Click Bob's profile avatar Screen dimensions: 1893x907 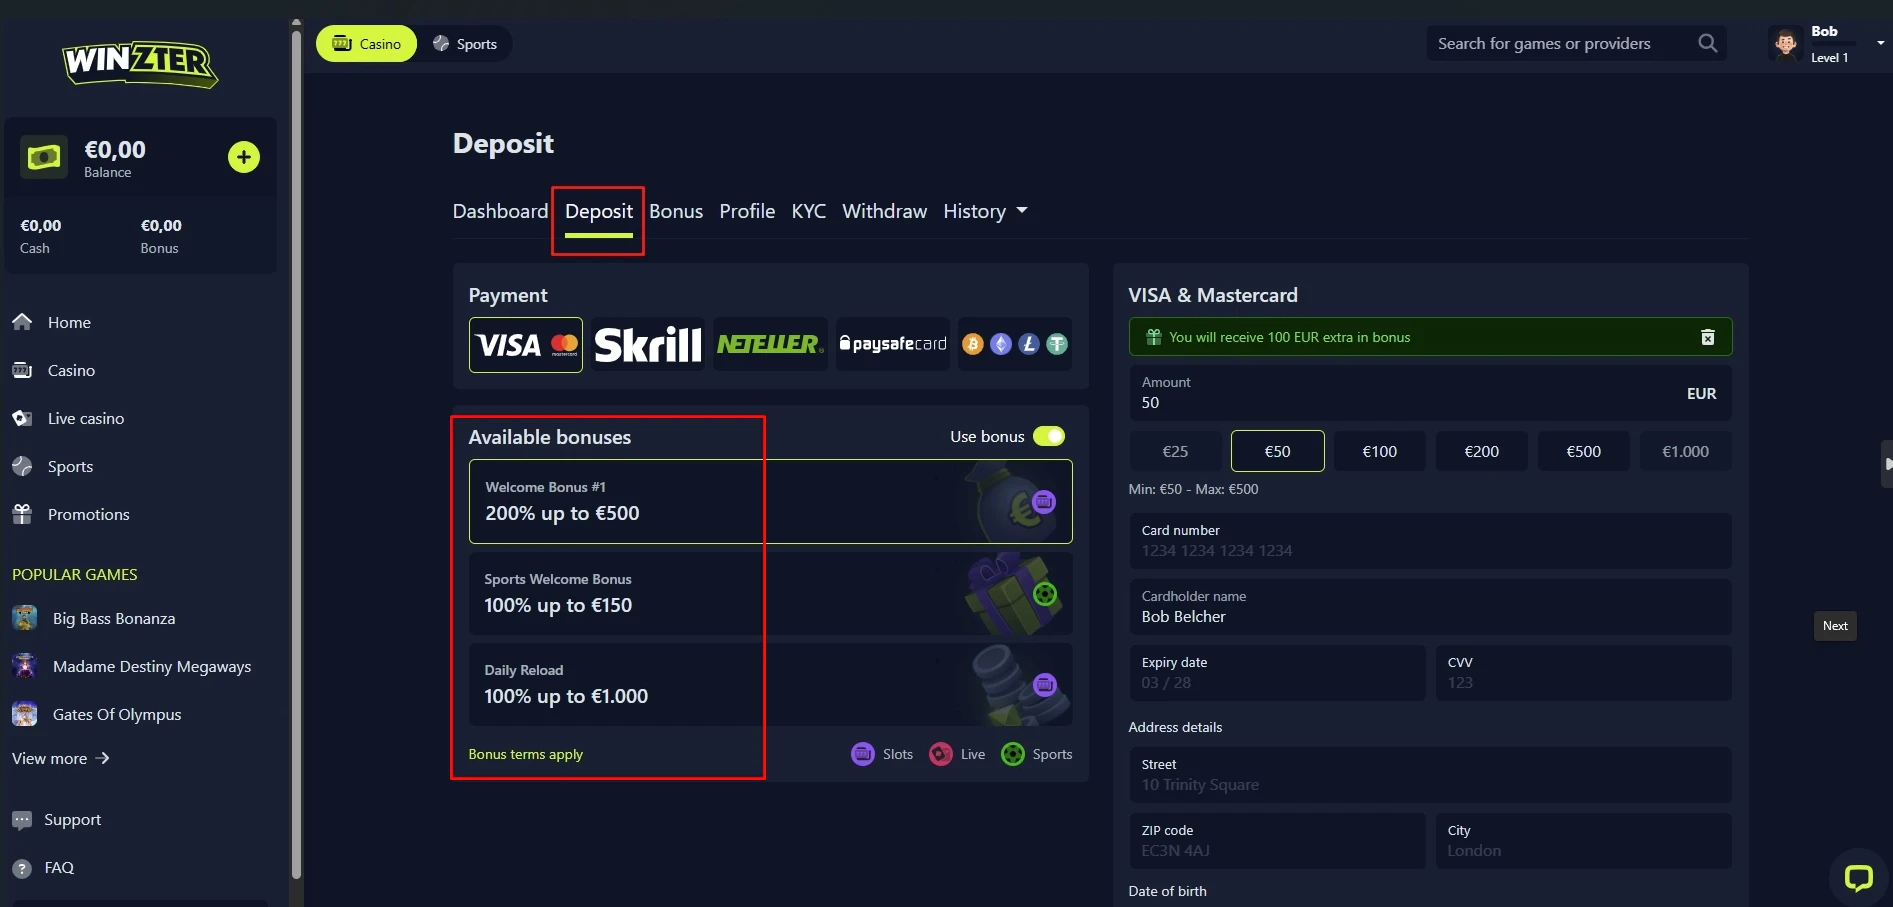[1785, 43]
